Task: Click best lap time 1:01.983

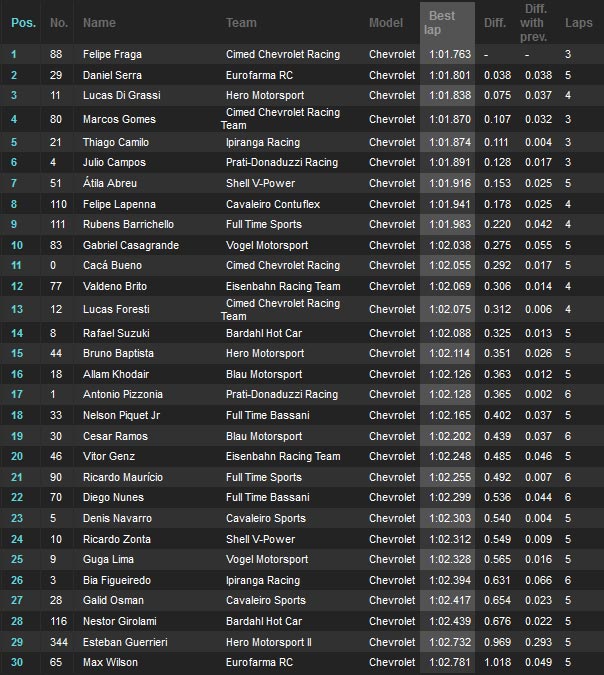Action: tap(450, 224)
